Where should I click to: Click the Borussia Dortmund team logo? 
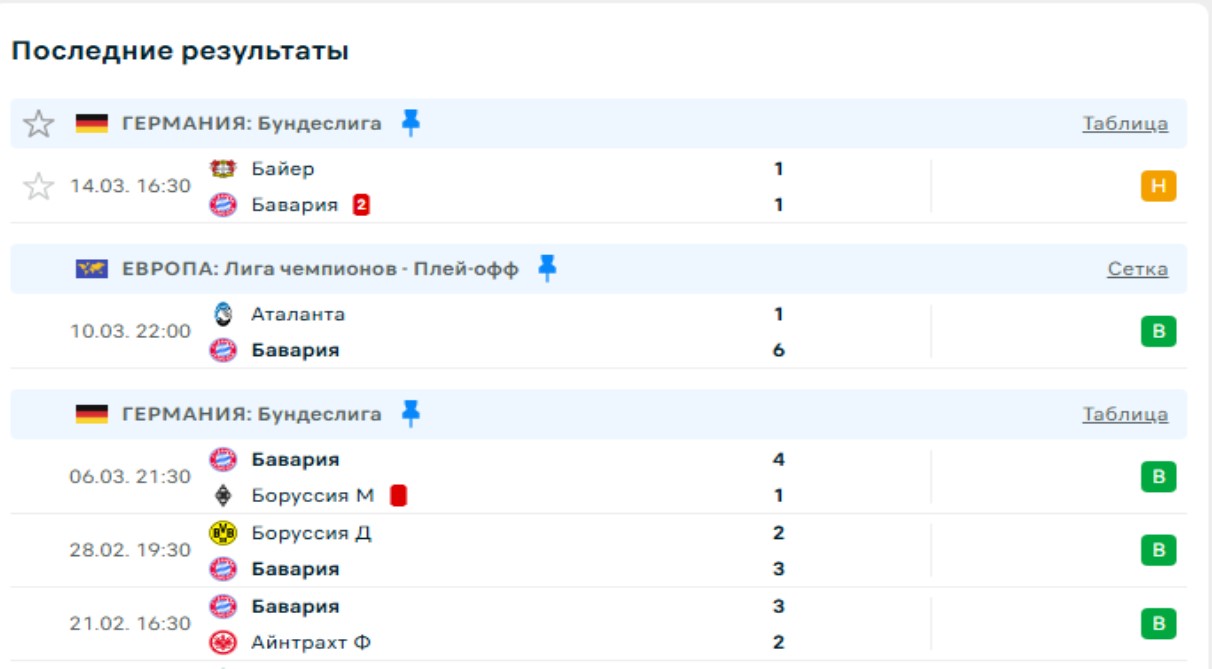coord(222,533)
